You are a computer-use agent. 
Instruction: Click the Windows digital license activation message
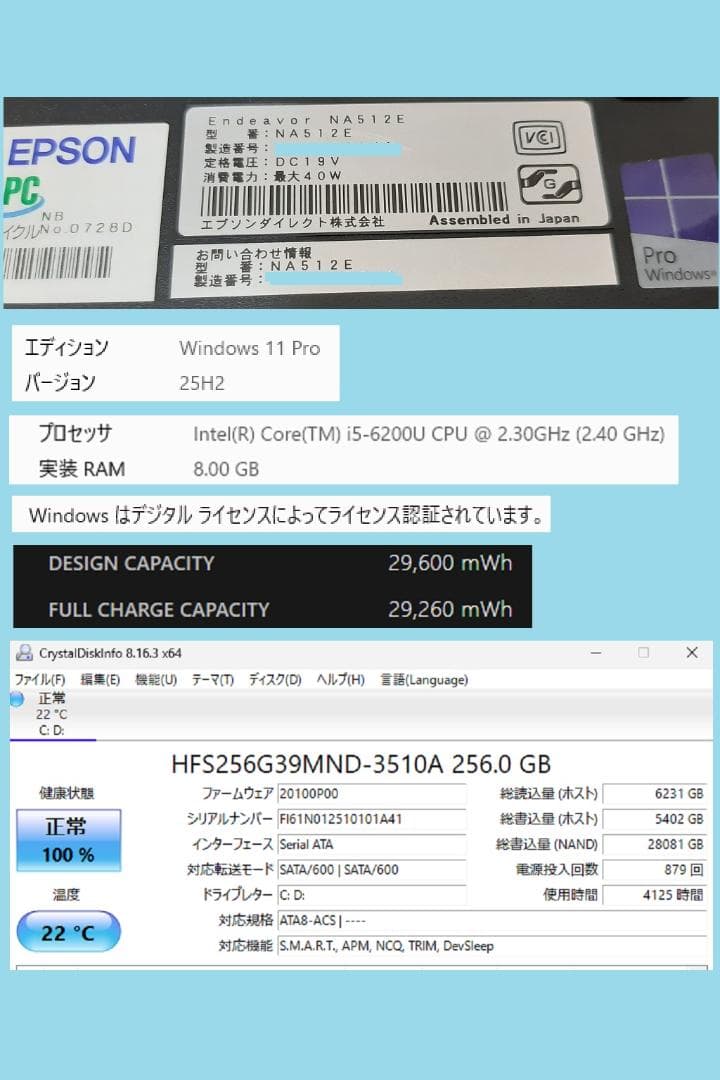tap(287, 515)
